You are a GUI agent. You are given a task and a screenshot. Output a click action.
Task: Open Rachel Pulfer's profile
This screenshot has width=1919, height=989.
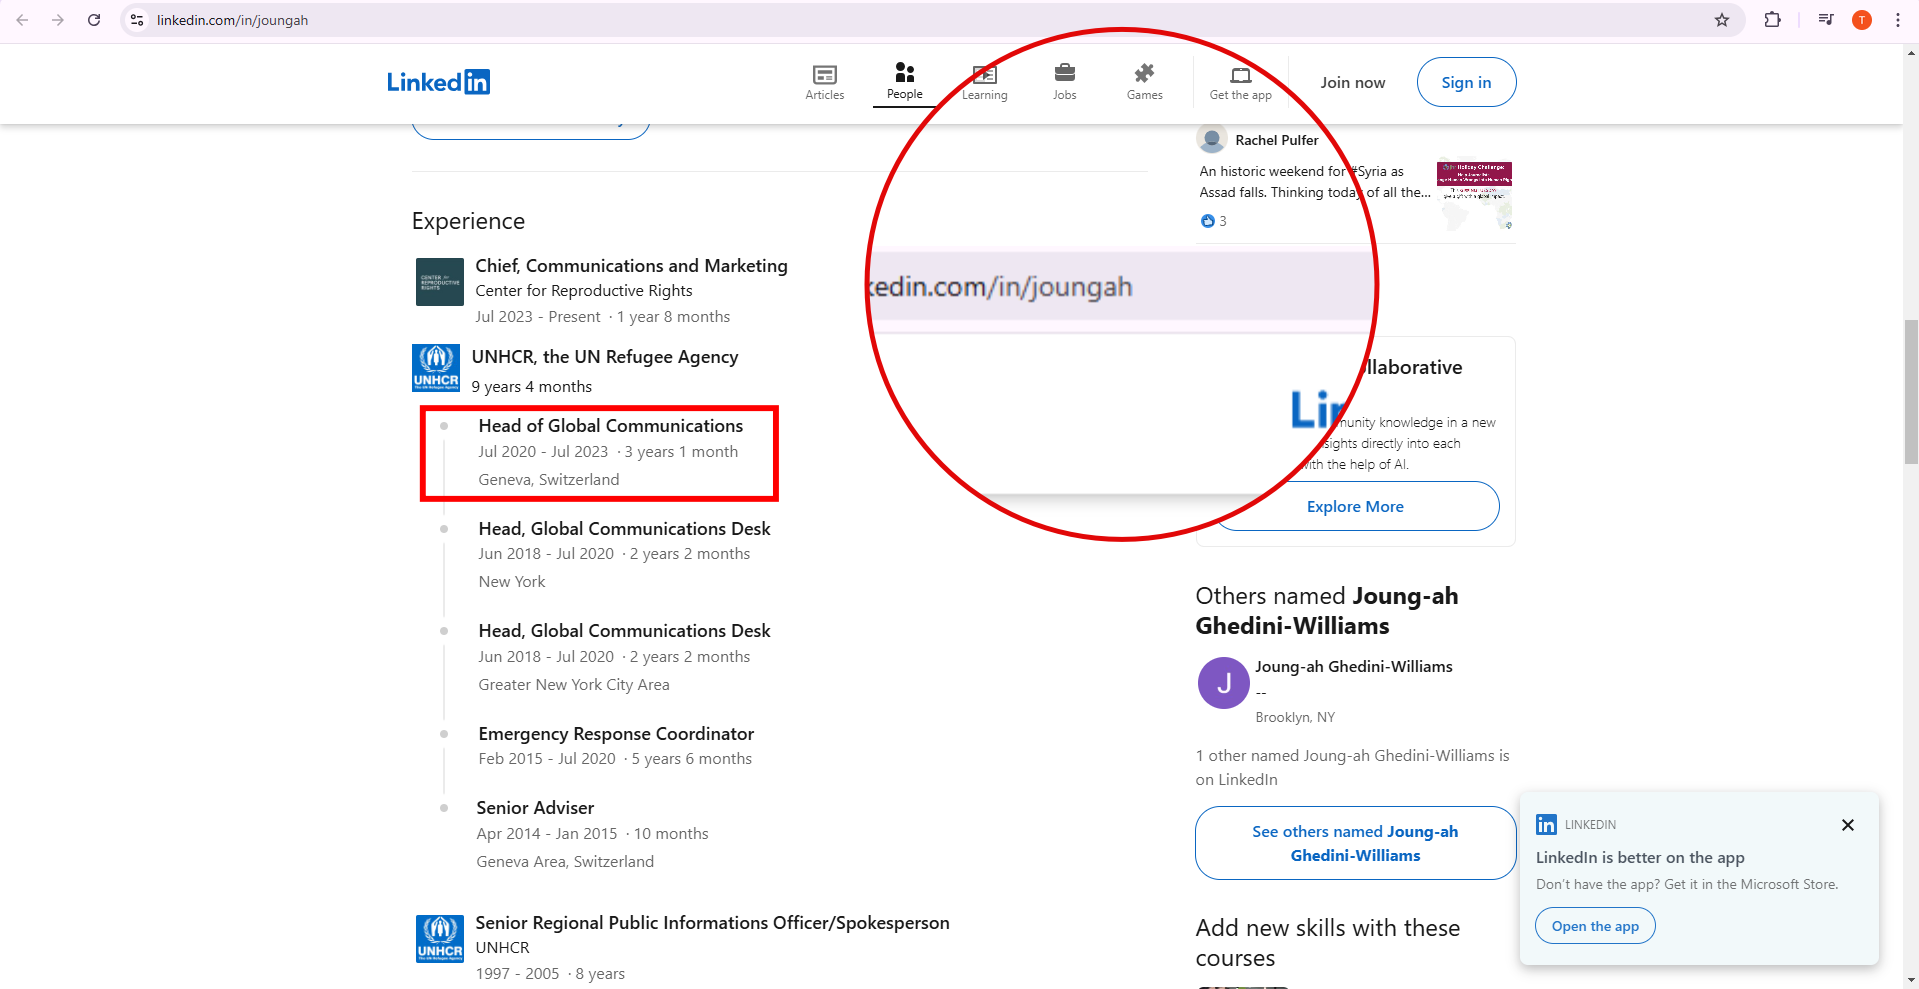1277,140
